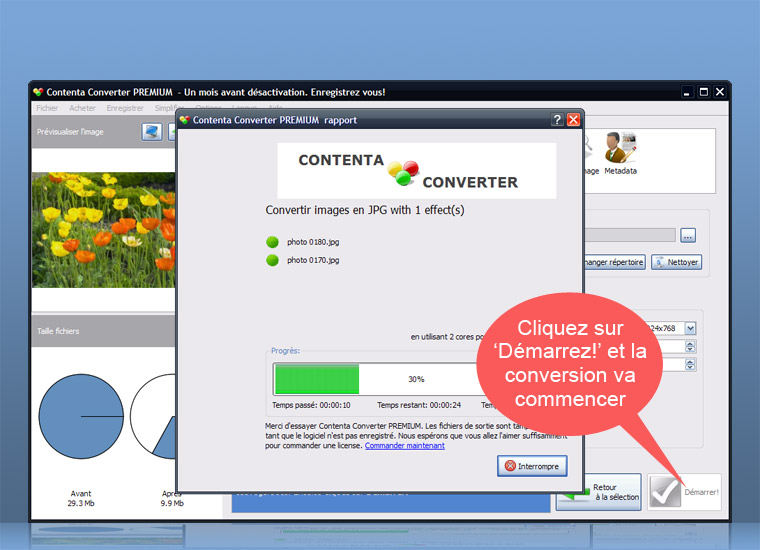Select the flower preview image

tap(103, 230)
